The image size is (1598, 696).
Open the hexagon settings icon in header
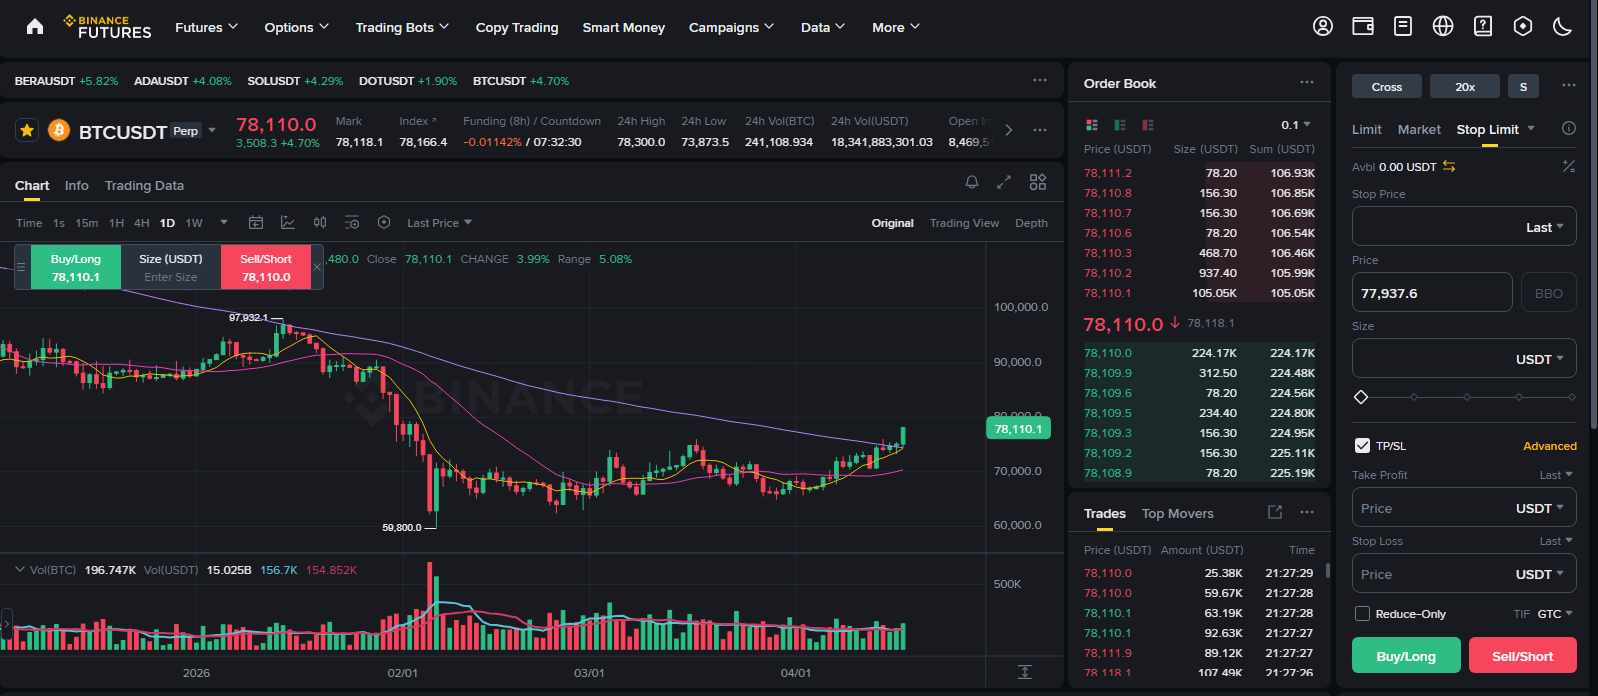coord(1523,27)
